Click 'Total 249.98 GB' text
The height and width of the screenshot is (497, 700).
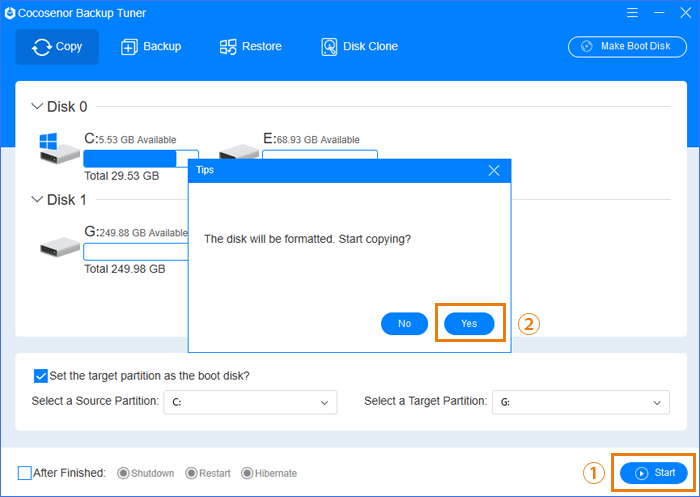125,269
